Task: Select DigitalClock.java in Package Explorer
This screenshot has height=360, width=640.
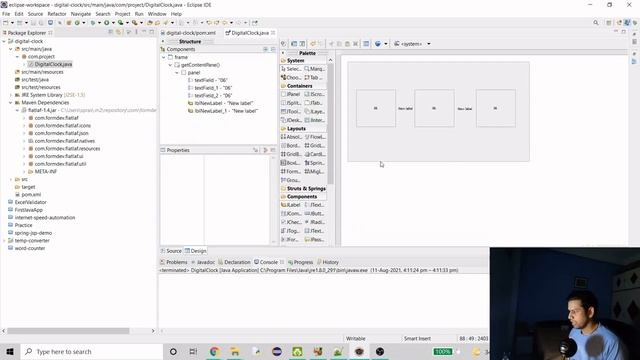Action: click(50, 64)
